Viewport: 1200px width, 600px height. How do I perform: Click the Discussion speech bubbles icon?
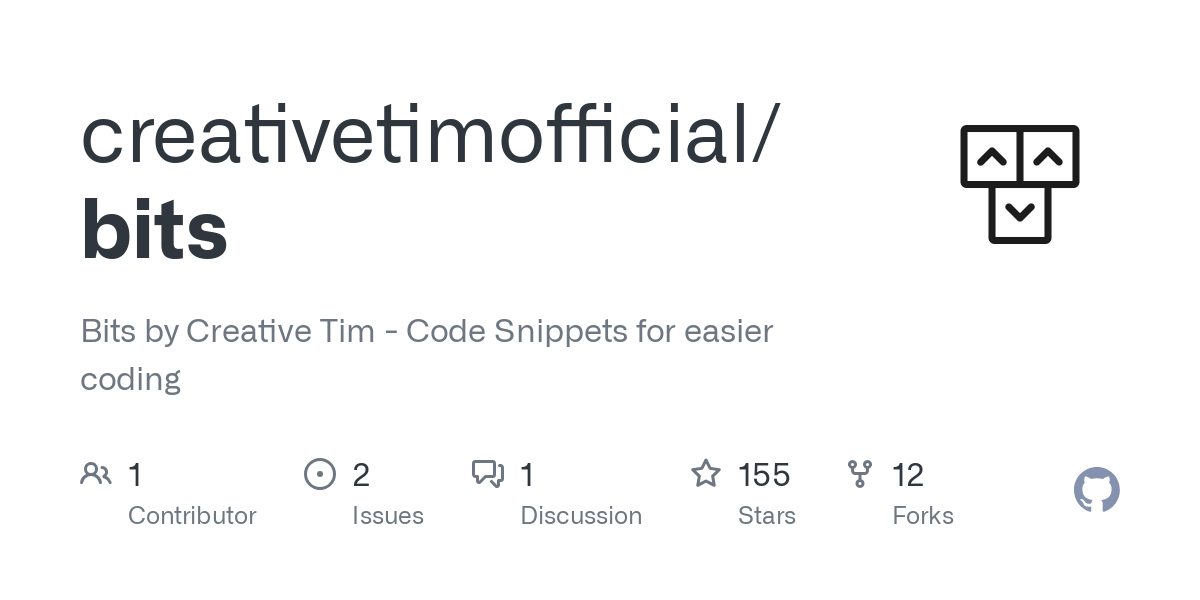click(488, 474)
